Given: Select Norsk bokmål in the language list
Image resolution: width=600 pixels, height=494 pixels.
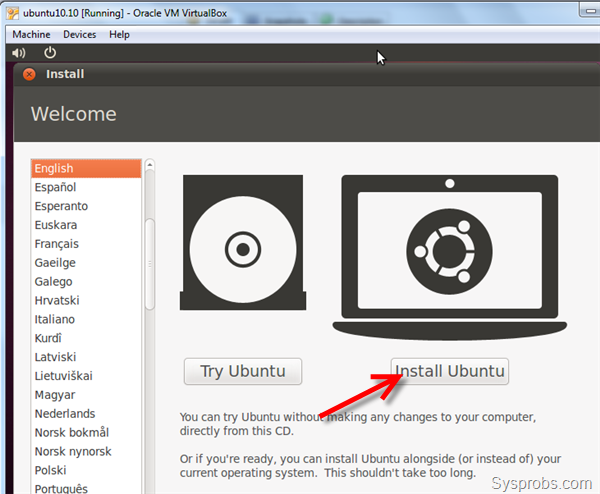Looking at the screenshot, I should pos(86,432).
